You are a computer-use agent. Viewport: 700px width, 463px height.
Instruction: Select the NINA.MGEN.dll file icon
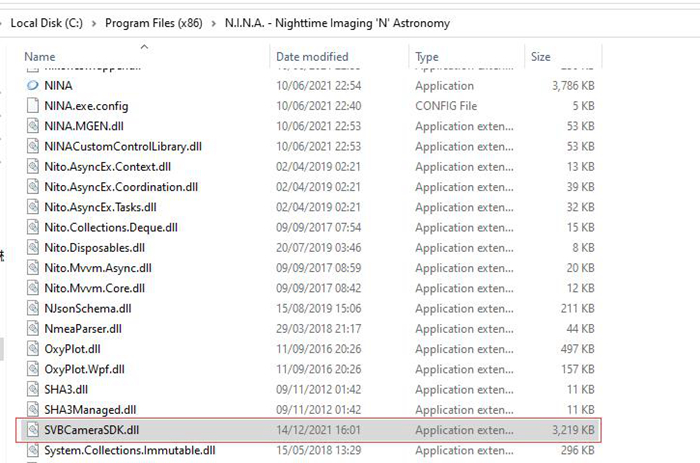tap(33, 126)
